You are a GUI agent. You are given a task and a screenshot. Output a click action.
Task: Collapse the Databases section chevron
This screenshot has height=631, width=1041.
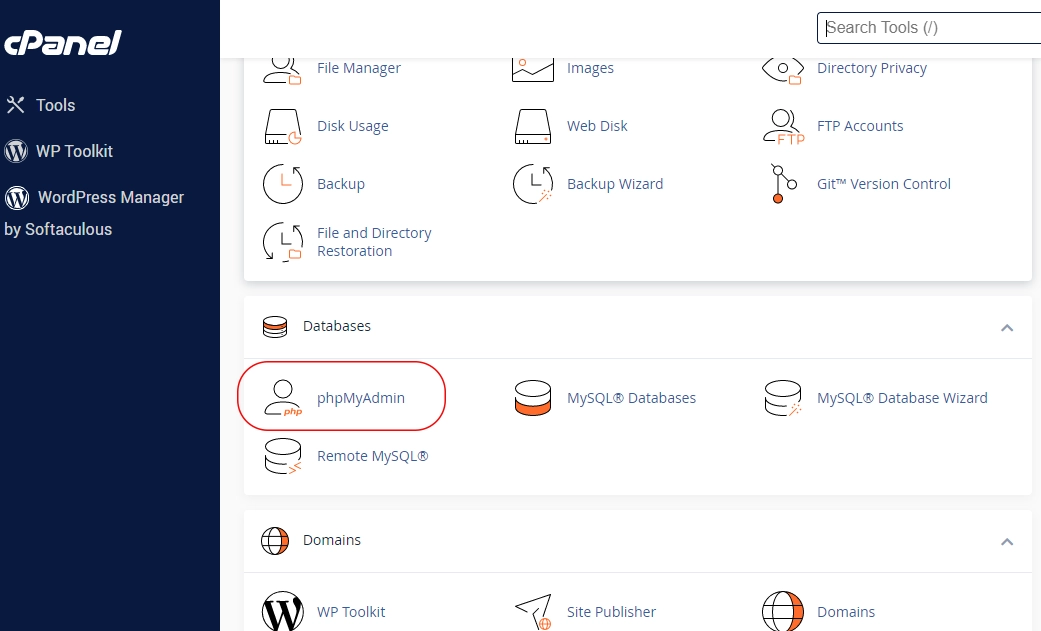[x=1006, y=327]
